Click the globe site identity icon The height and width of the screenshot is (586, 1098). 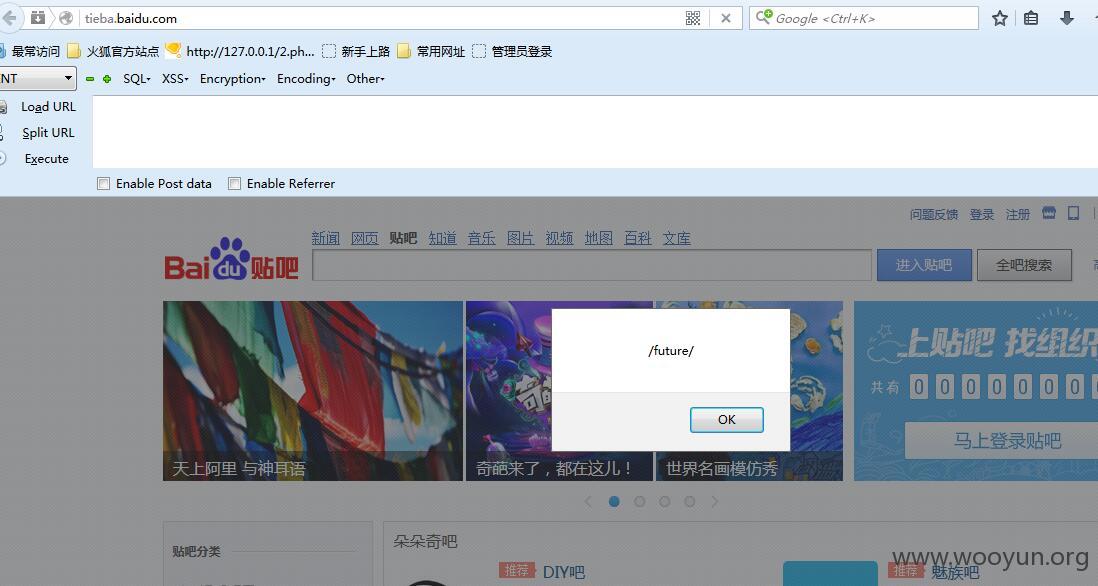(65, 18)
